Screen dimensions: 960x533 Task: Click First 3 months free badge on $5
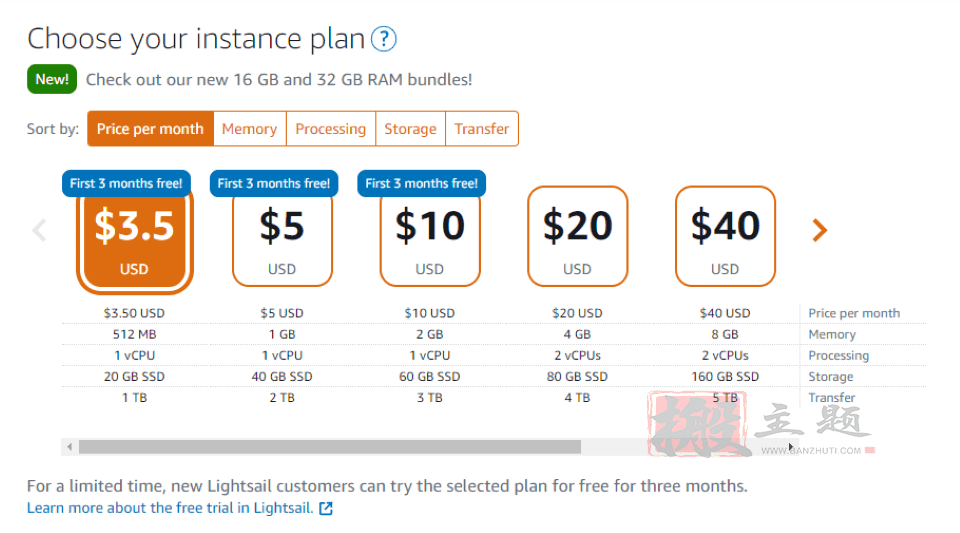(274, 184)
